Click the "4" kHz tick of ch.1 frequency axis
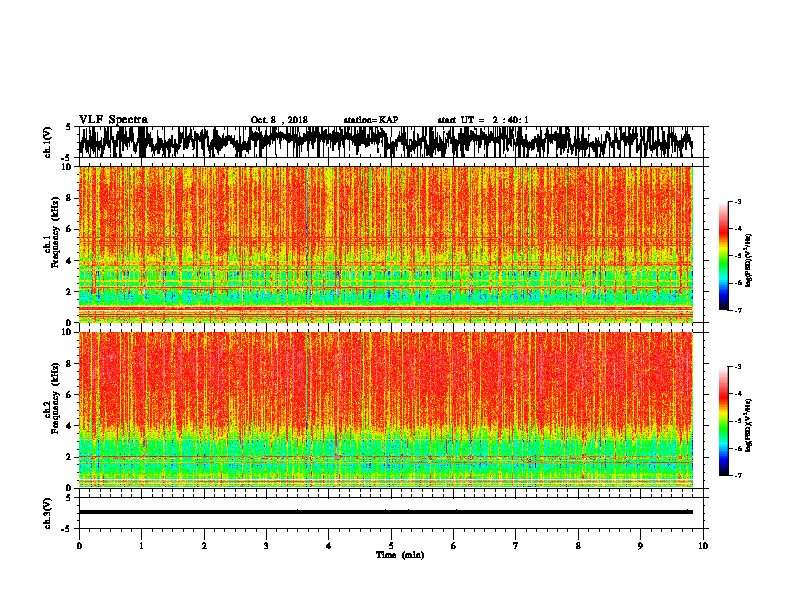The image size is (792, 612). tap(70, 261)
